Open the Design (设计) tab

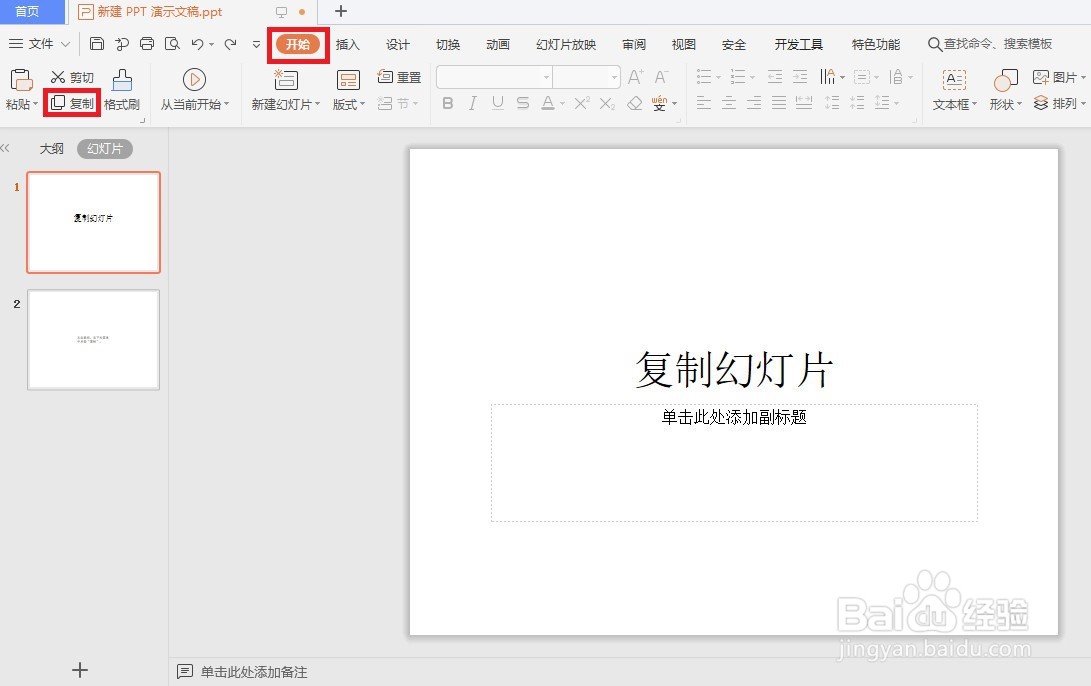pos(398,45)
